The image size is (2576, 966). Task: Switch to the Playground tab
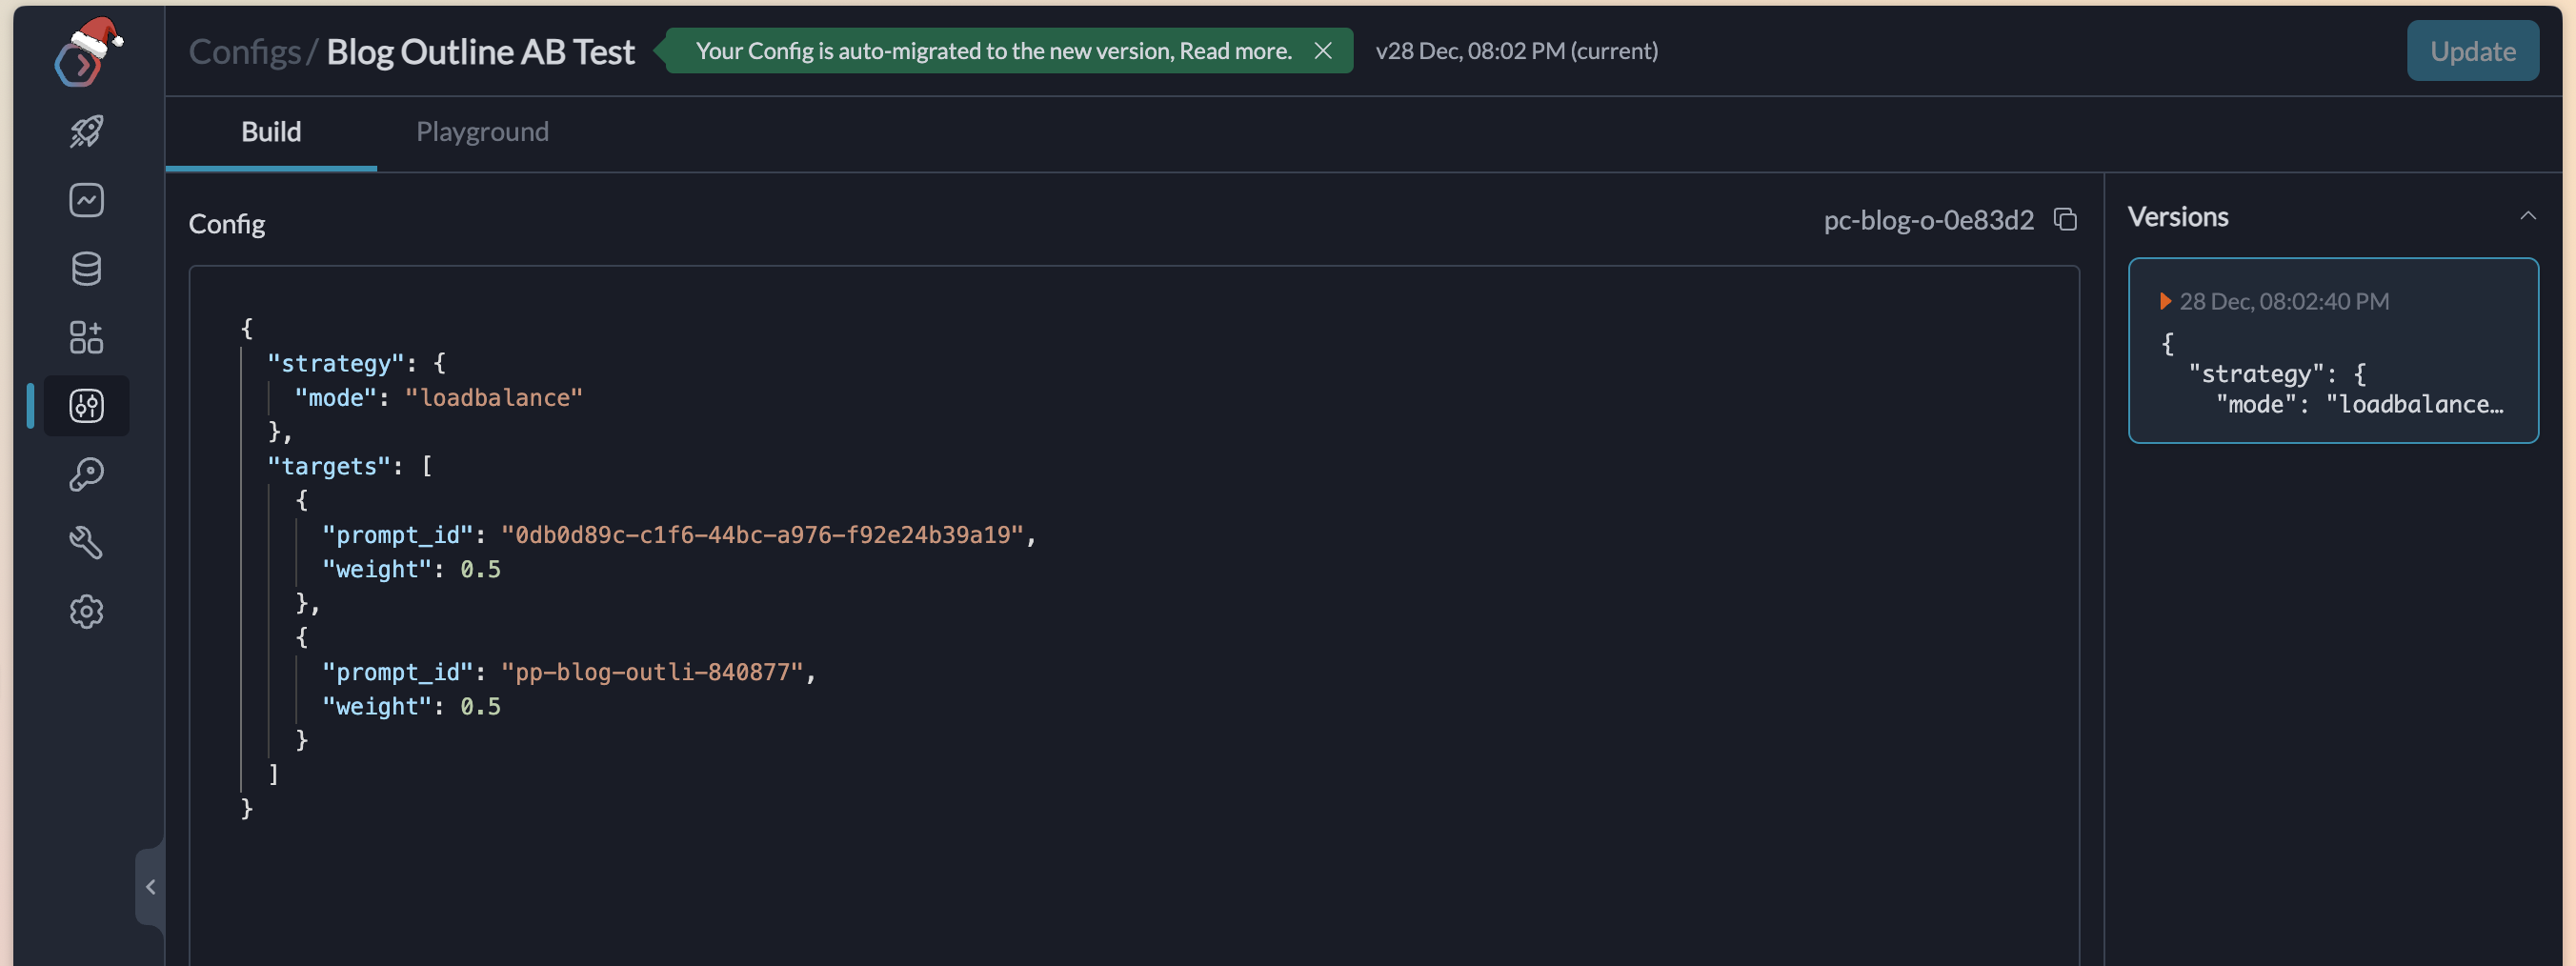pyautogui.click(x=482, y=132)
